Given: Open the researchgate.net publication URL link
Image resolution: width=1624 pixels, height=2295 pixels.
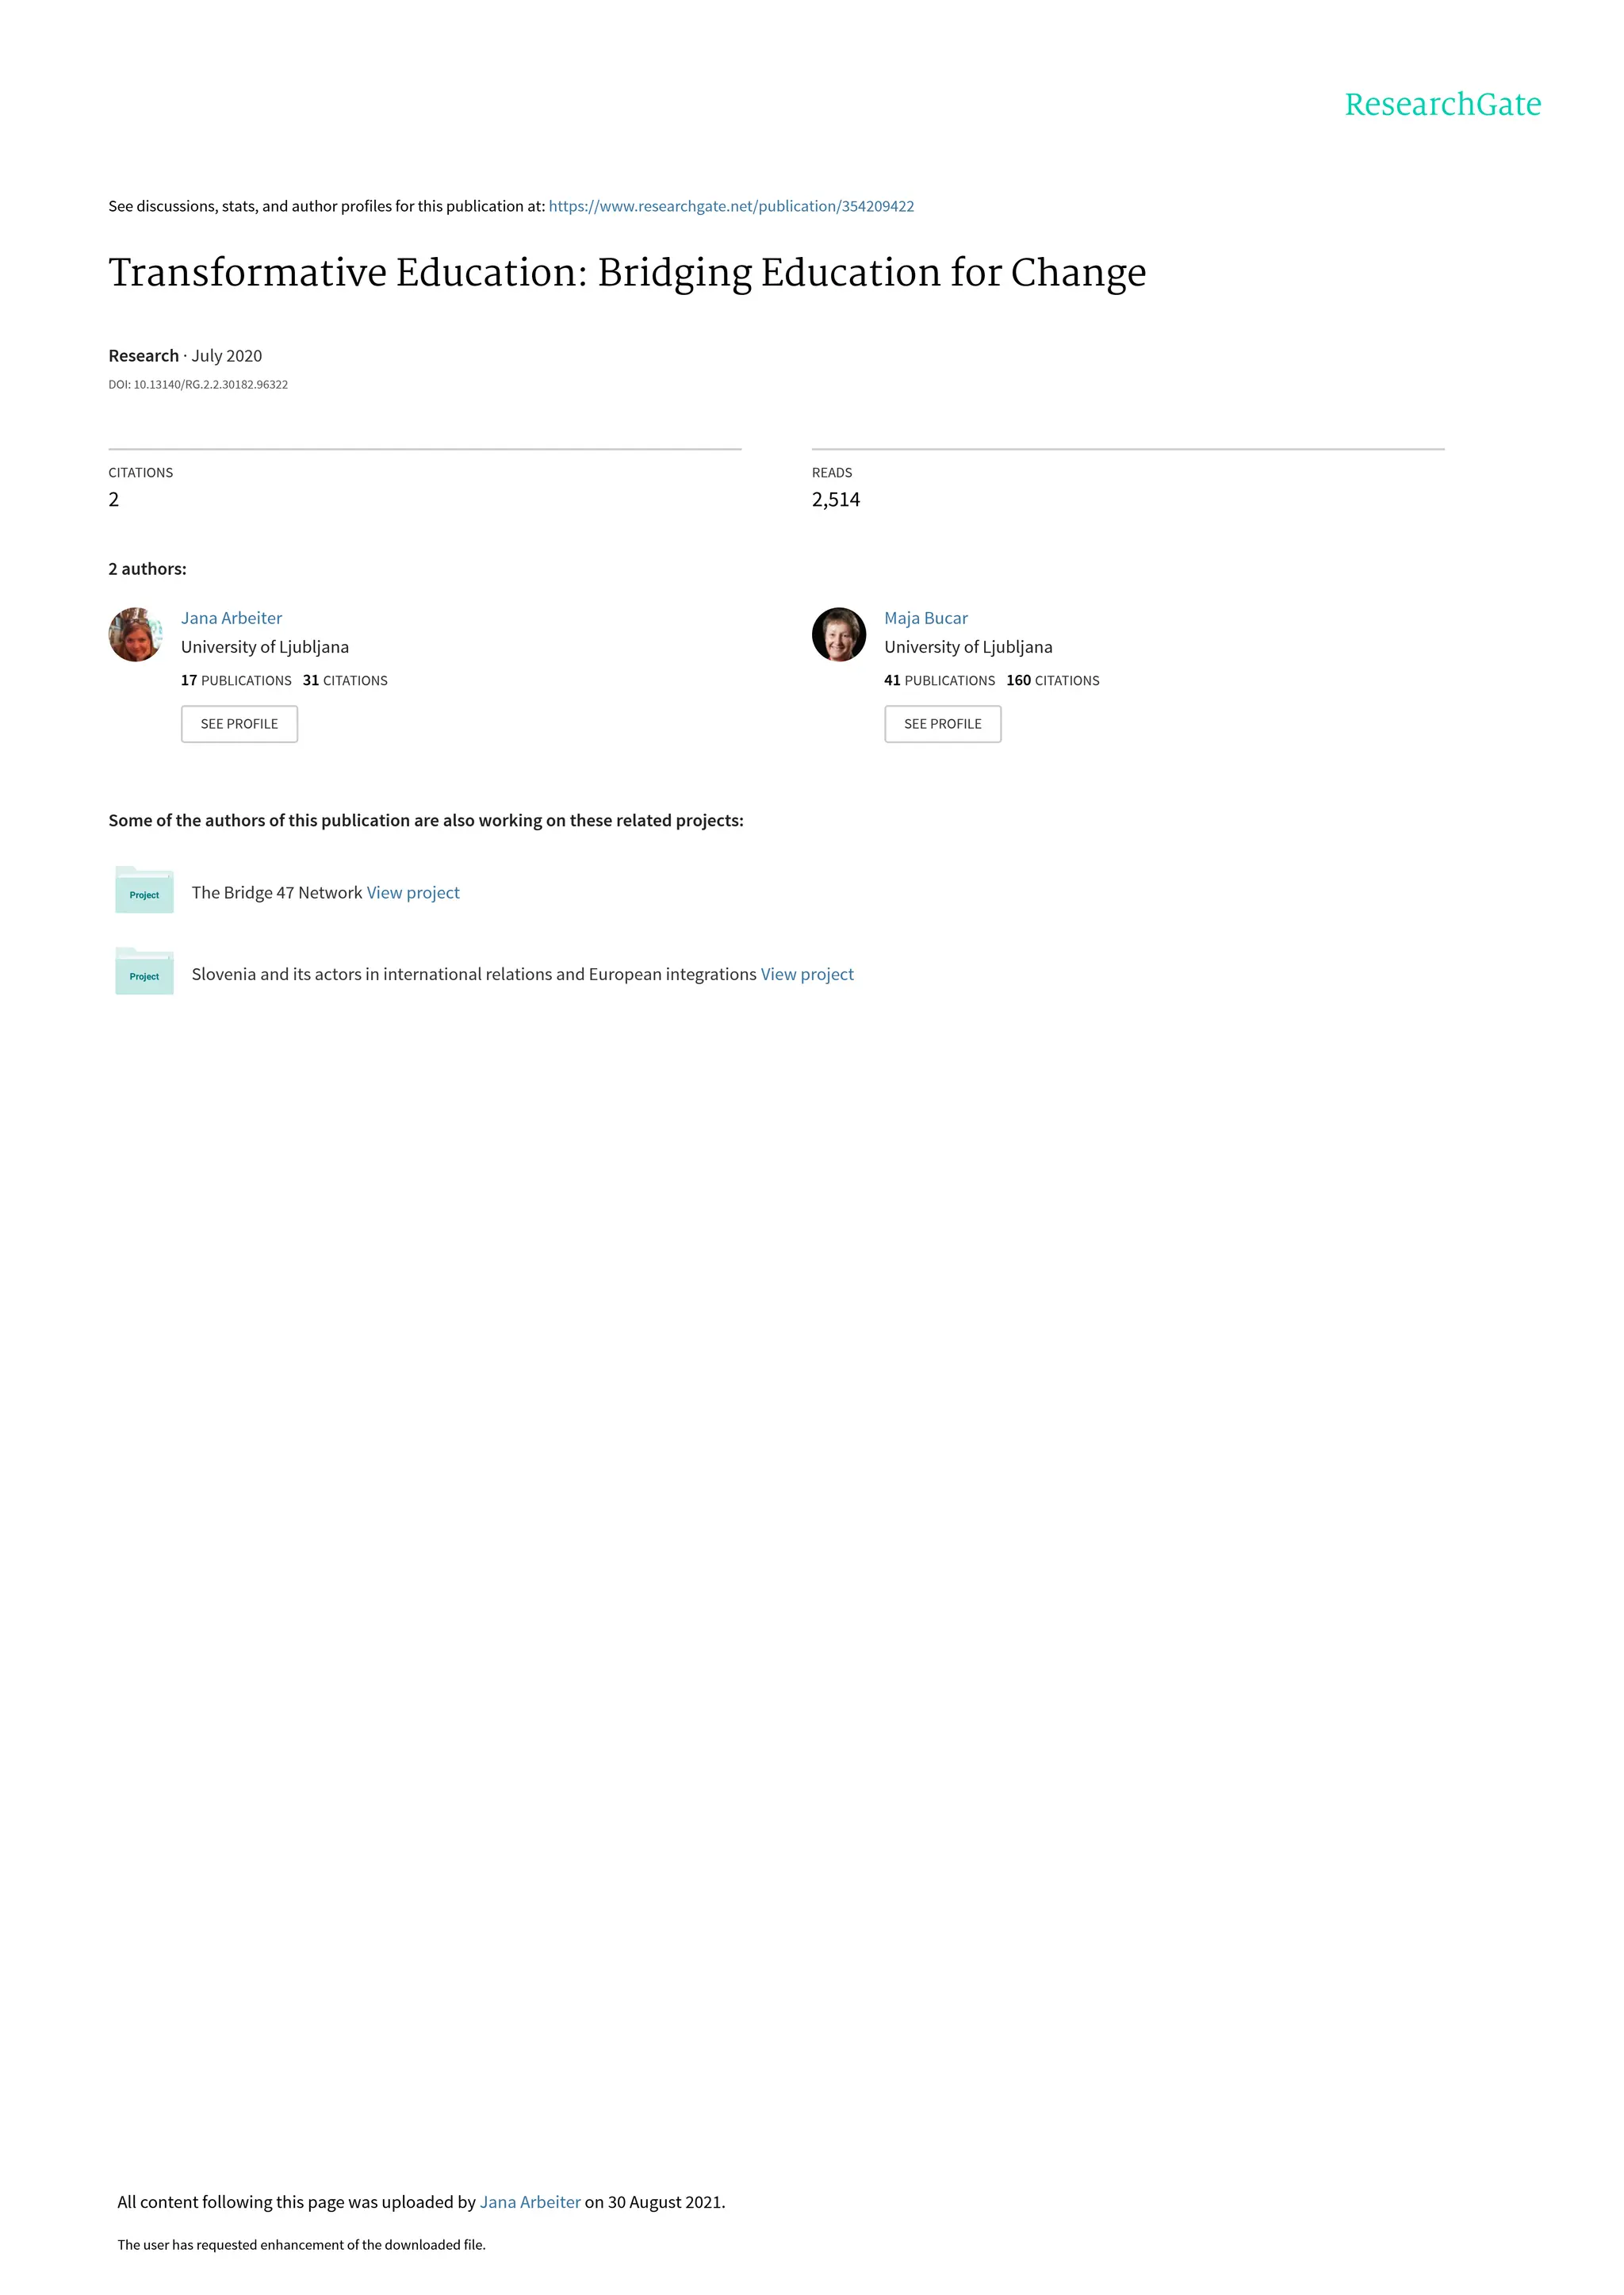Looking at the screenshot, I should (x=731, y=206).
